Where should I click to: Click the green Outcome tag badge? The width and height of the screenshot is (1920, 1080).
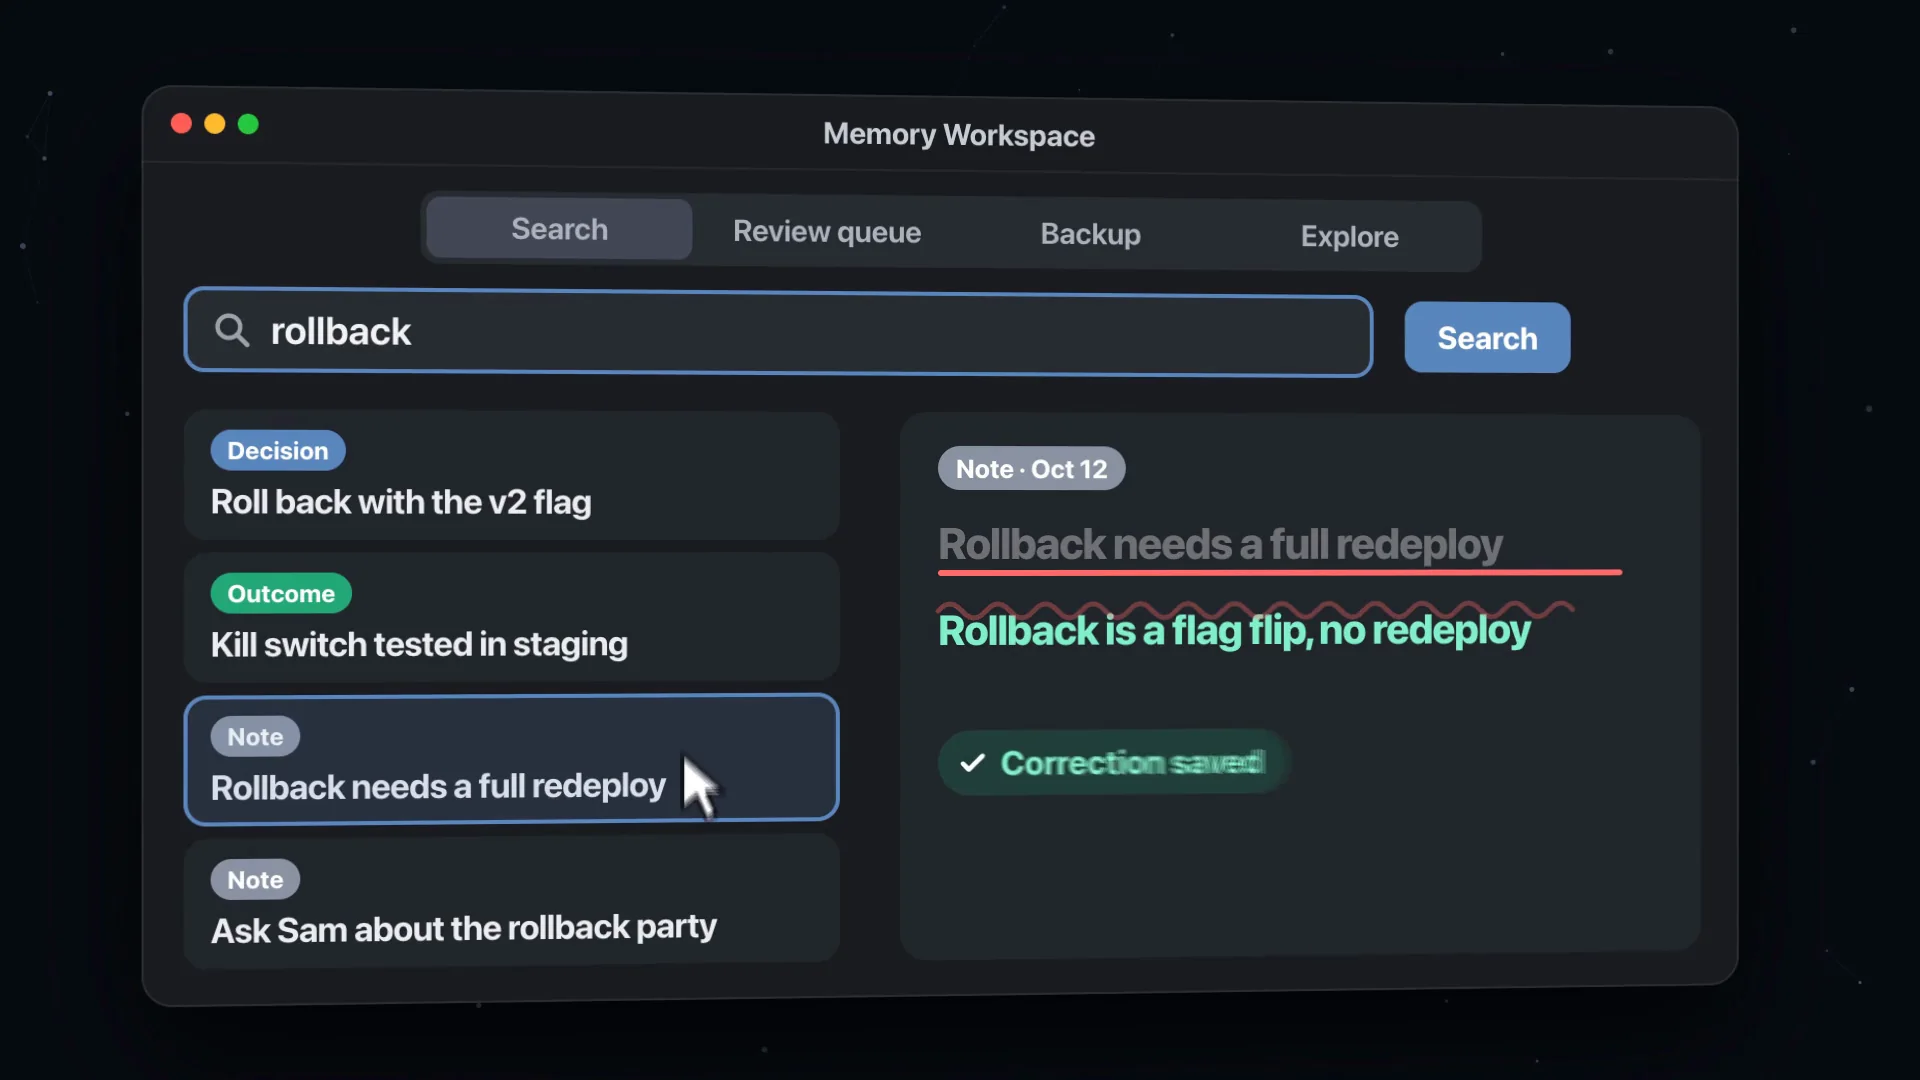281,593
